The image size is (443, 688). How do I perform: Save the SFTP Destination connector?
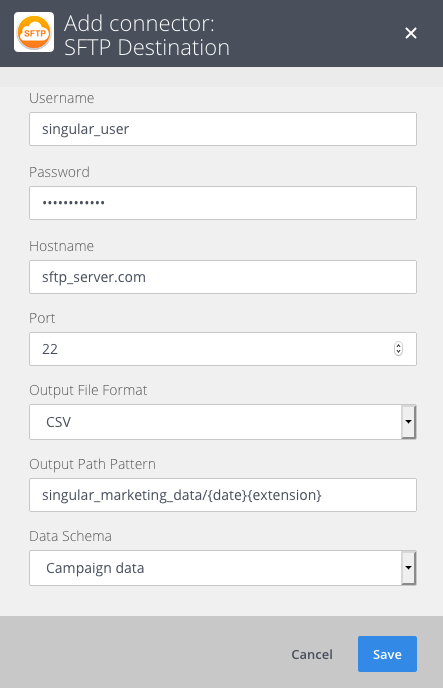click(387, 654)
